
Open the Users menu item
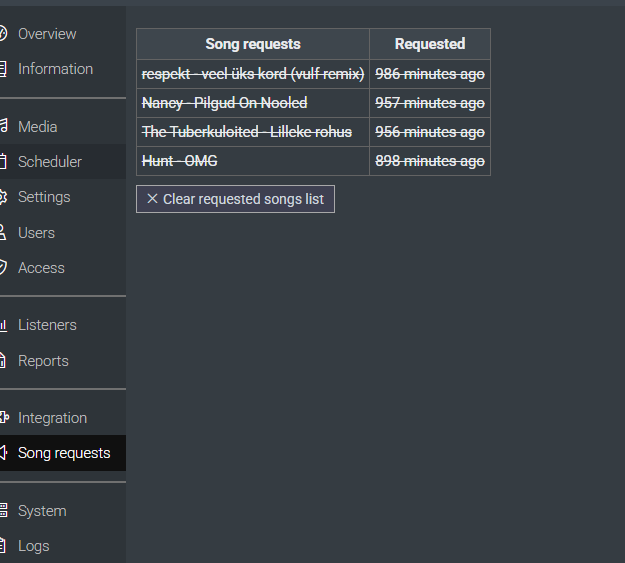36,233
